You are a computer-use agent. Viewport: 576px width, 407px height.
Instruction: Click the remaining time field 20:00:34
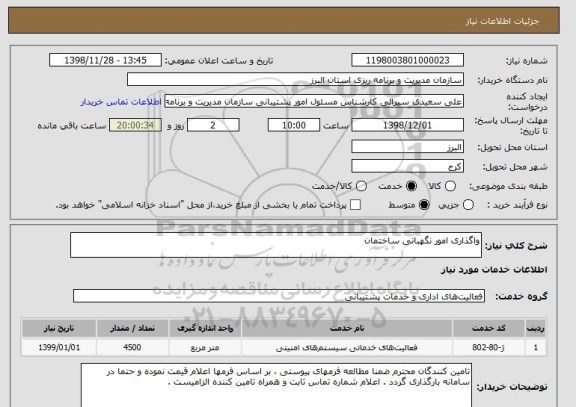135,125
